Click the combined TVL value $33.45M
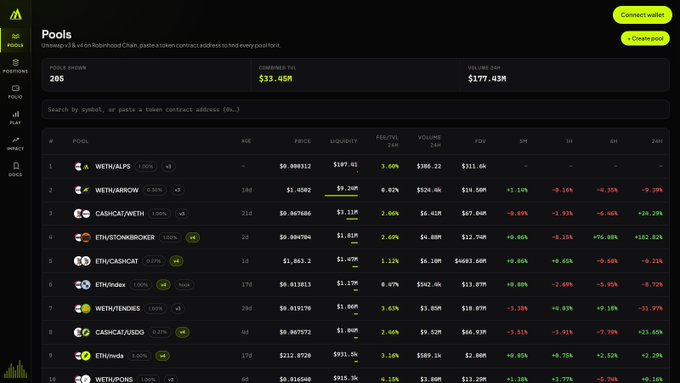The height and width of the screenshot is (383, 680). point(275,79)
